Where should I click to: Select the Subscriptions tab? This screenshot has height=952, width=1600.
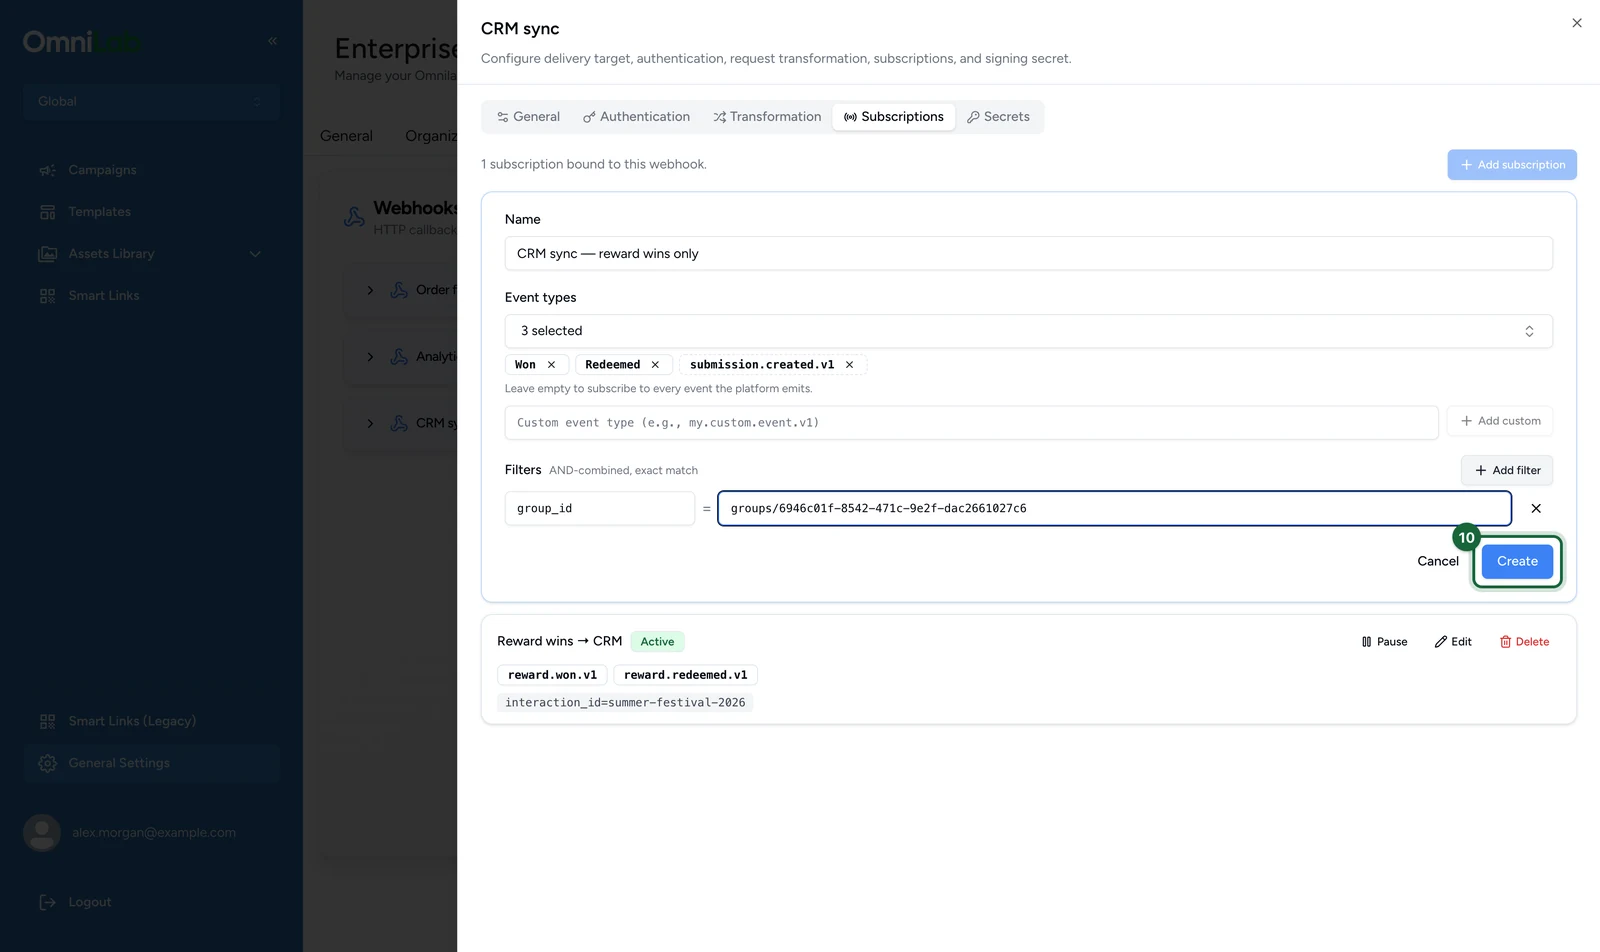(893, 117)
